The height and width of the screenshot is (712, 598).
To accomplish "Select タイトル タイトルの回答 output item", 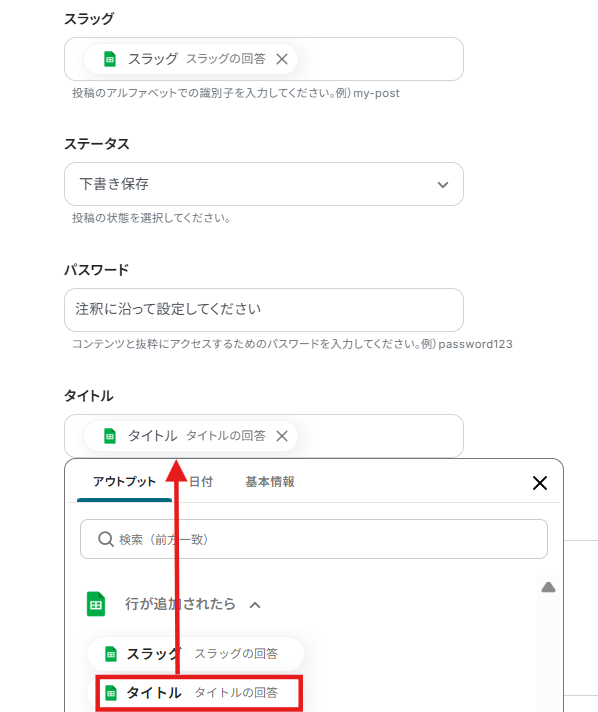I will click(x=198, y=693).
